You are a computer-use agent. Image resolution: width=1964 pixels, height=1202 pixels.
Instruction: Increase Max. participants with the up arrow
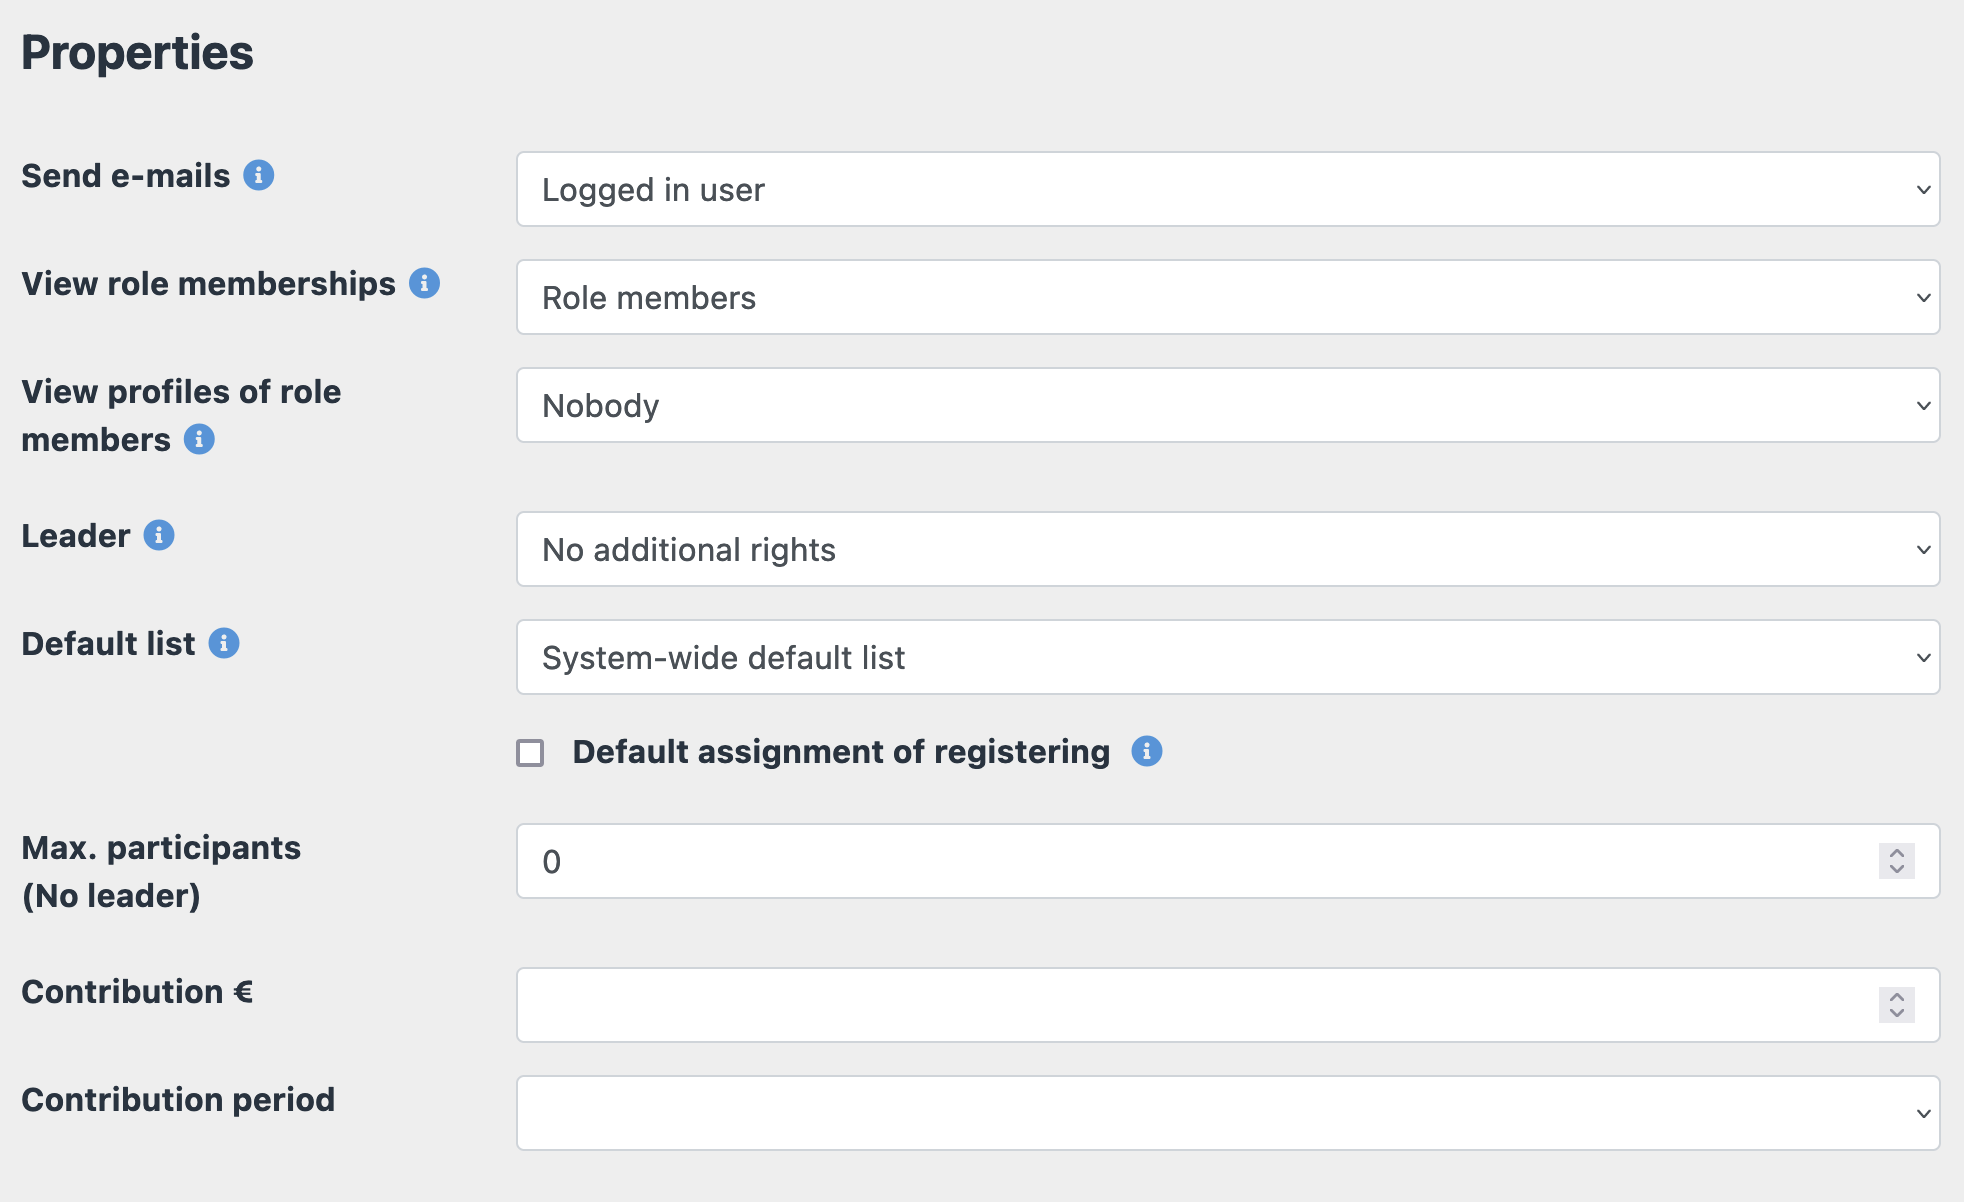tap(1897, 853)
